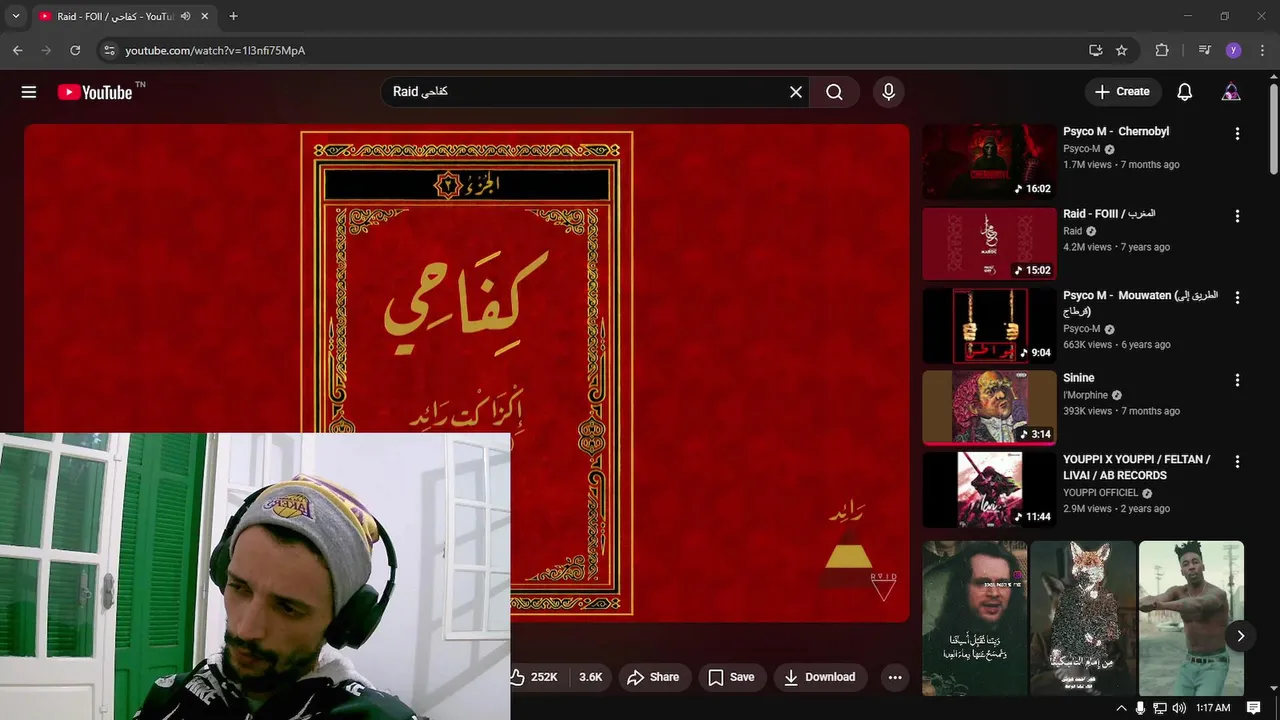The width and height of the screenshot is (1280, 720).
Task: Download the video
Action: (820, 677)
